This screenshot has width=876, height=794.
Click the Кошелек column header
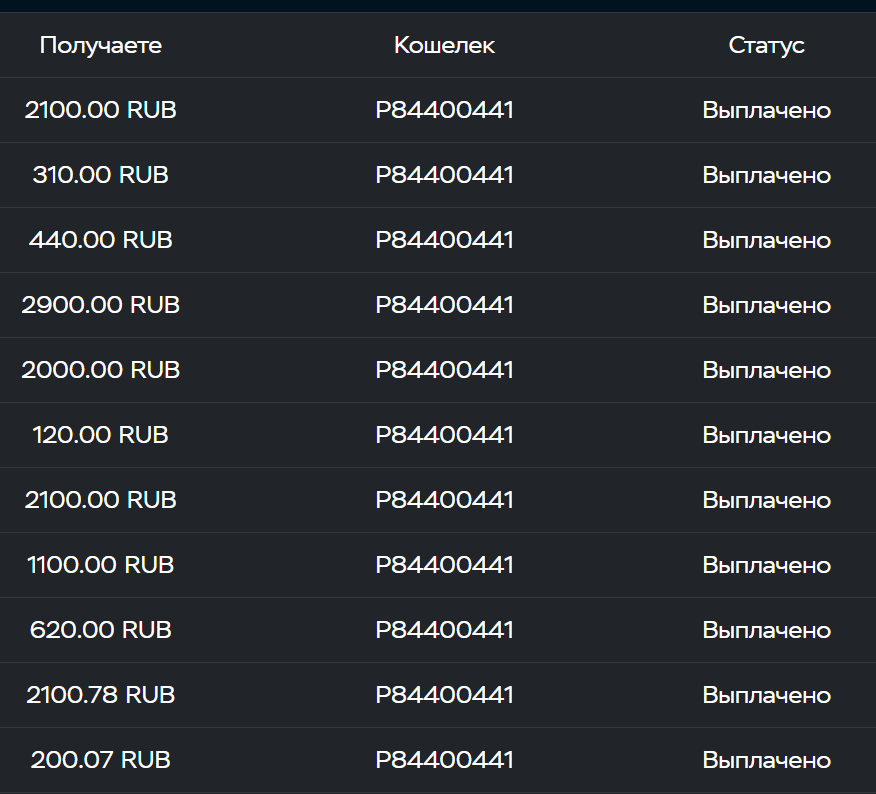coord(444,45)
